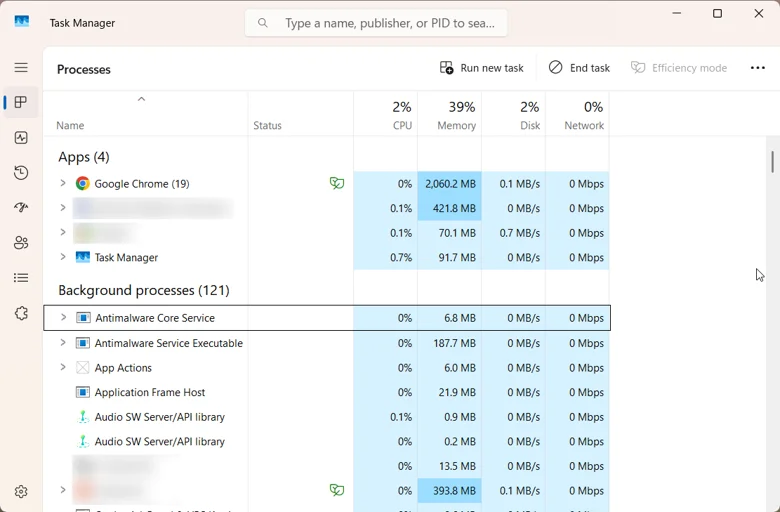Viewport: 780px width, 512px height.
Task: Click the Run new task button
Action: coord(482,68)
